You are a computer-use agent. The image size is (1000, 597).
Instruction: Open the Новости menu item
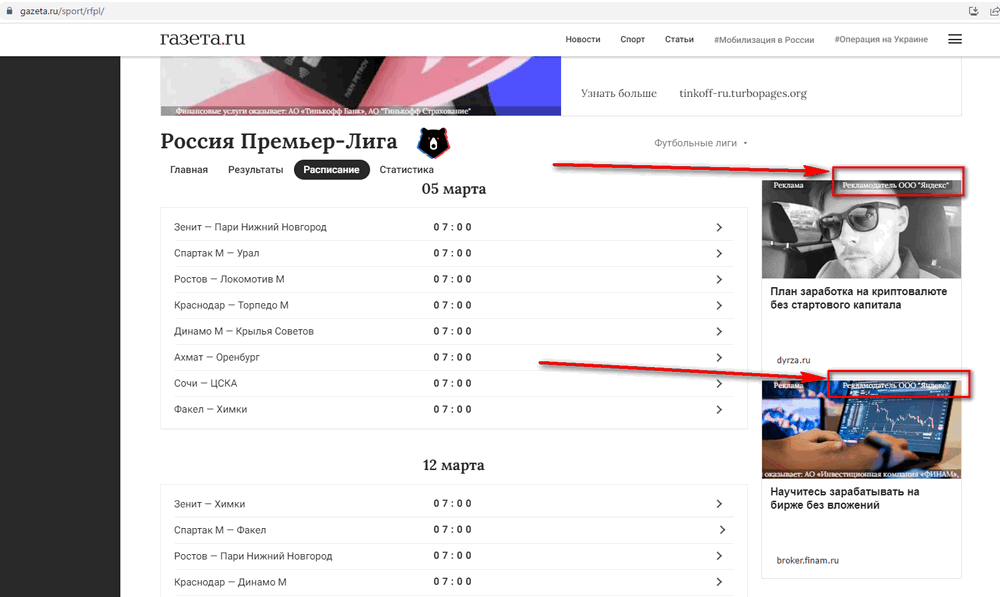[583, 40]
